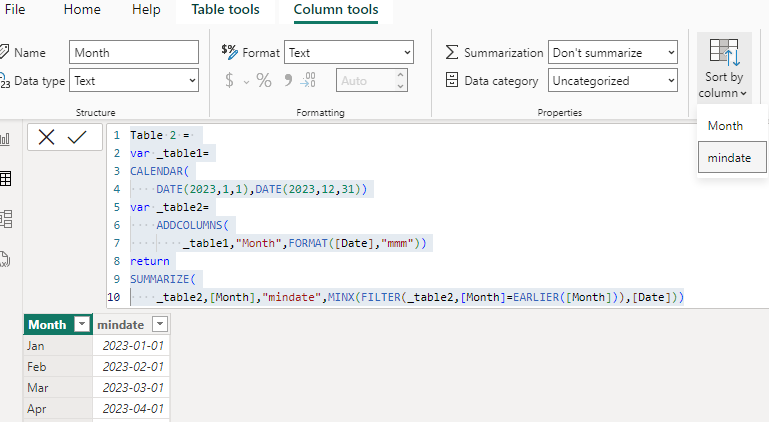
Task: Select the 2023-03-01 cell
Action: coord(131,388)
